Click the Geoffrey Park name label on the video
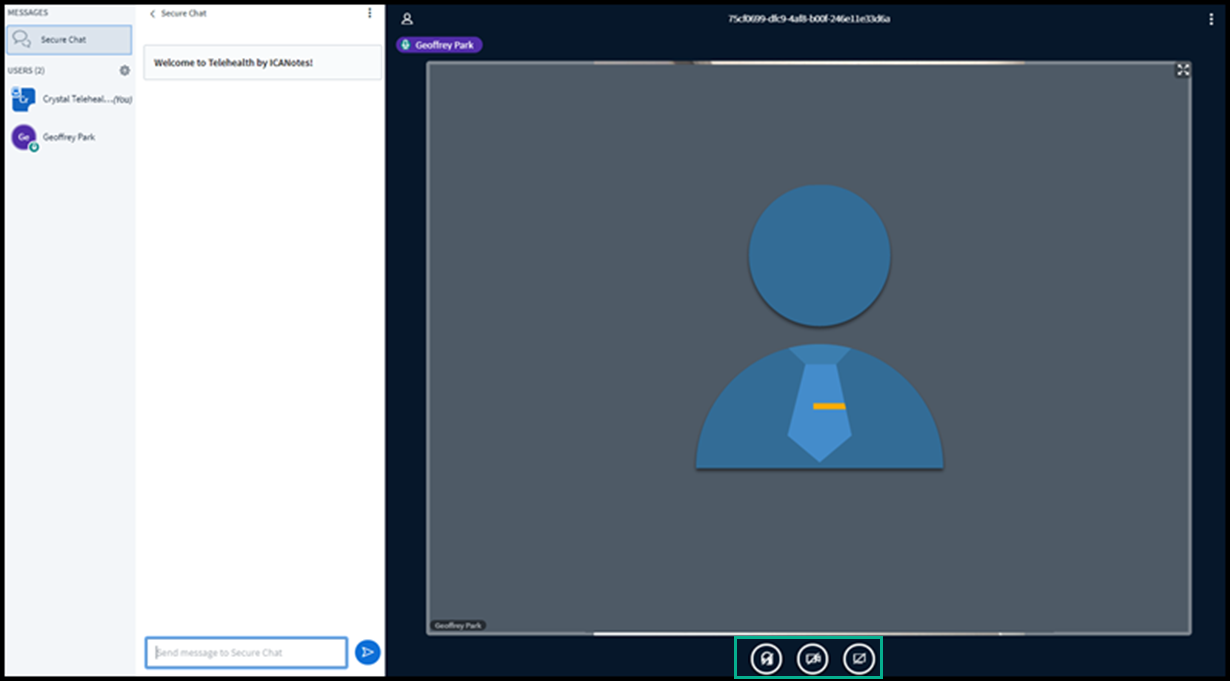 pyautogui.click(x=458, y=625)
